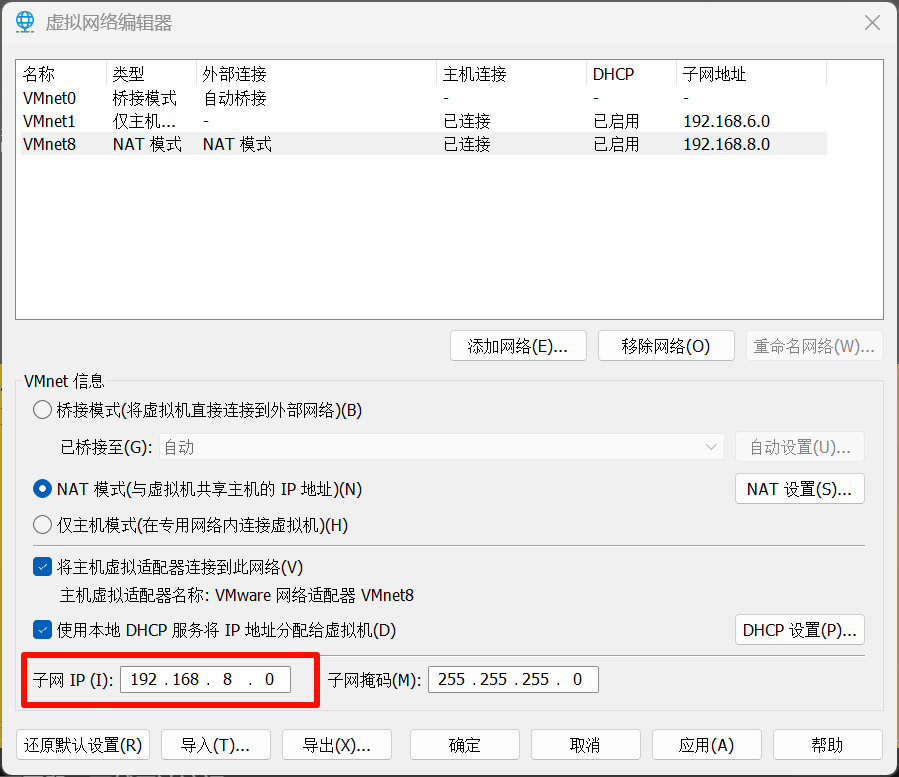Click the 导入(T)... button

point(216,745)
